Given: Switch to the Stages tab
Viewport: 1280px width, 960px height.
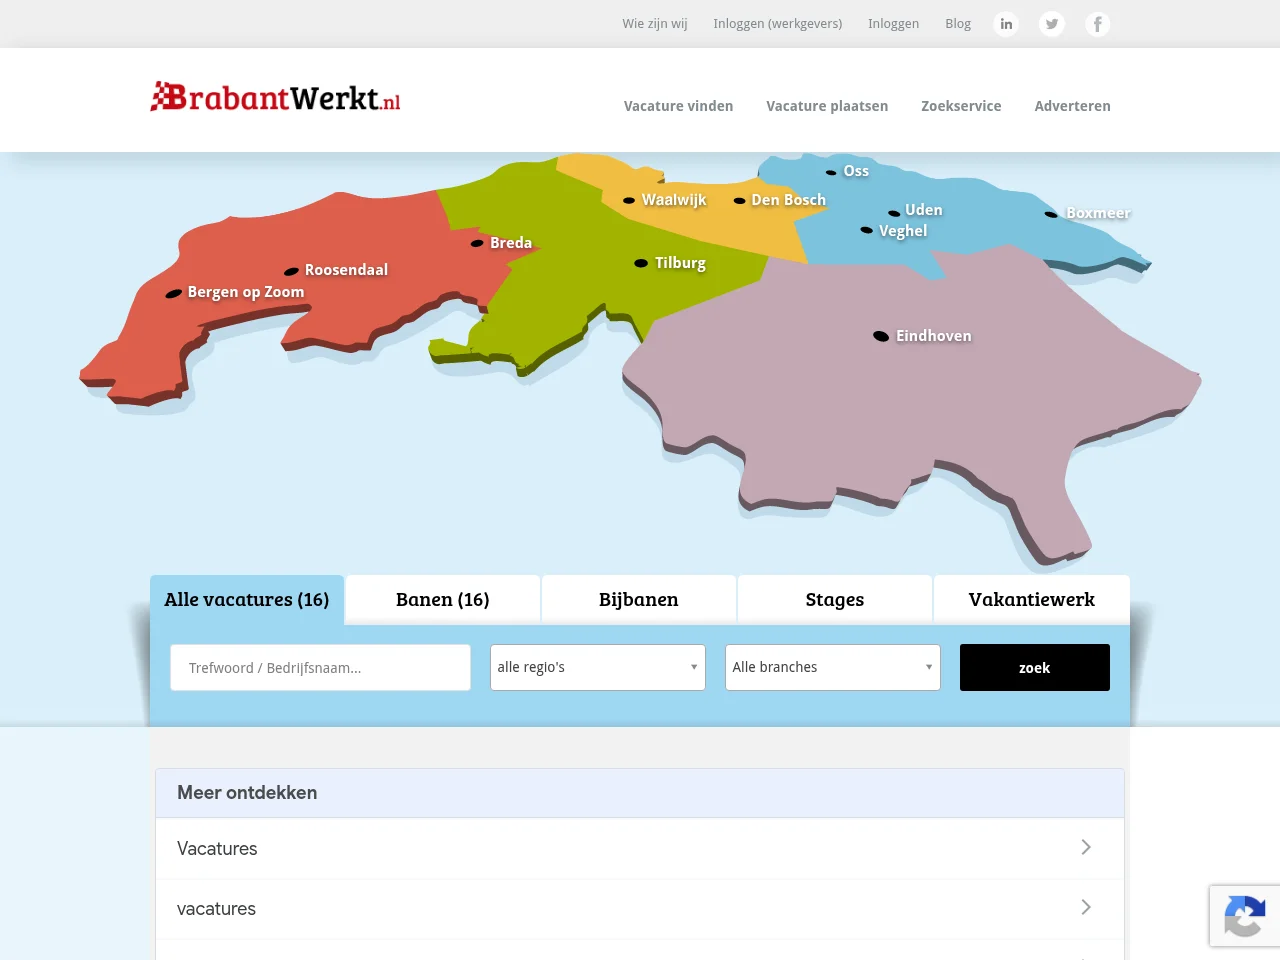Looking at the screenshot, I should [835, 600].
